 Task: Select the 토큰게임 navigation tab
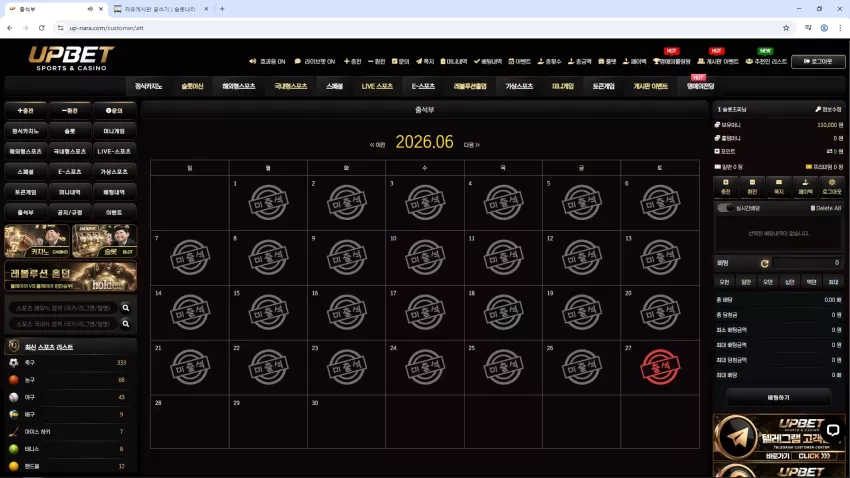click(603, 86)
